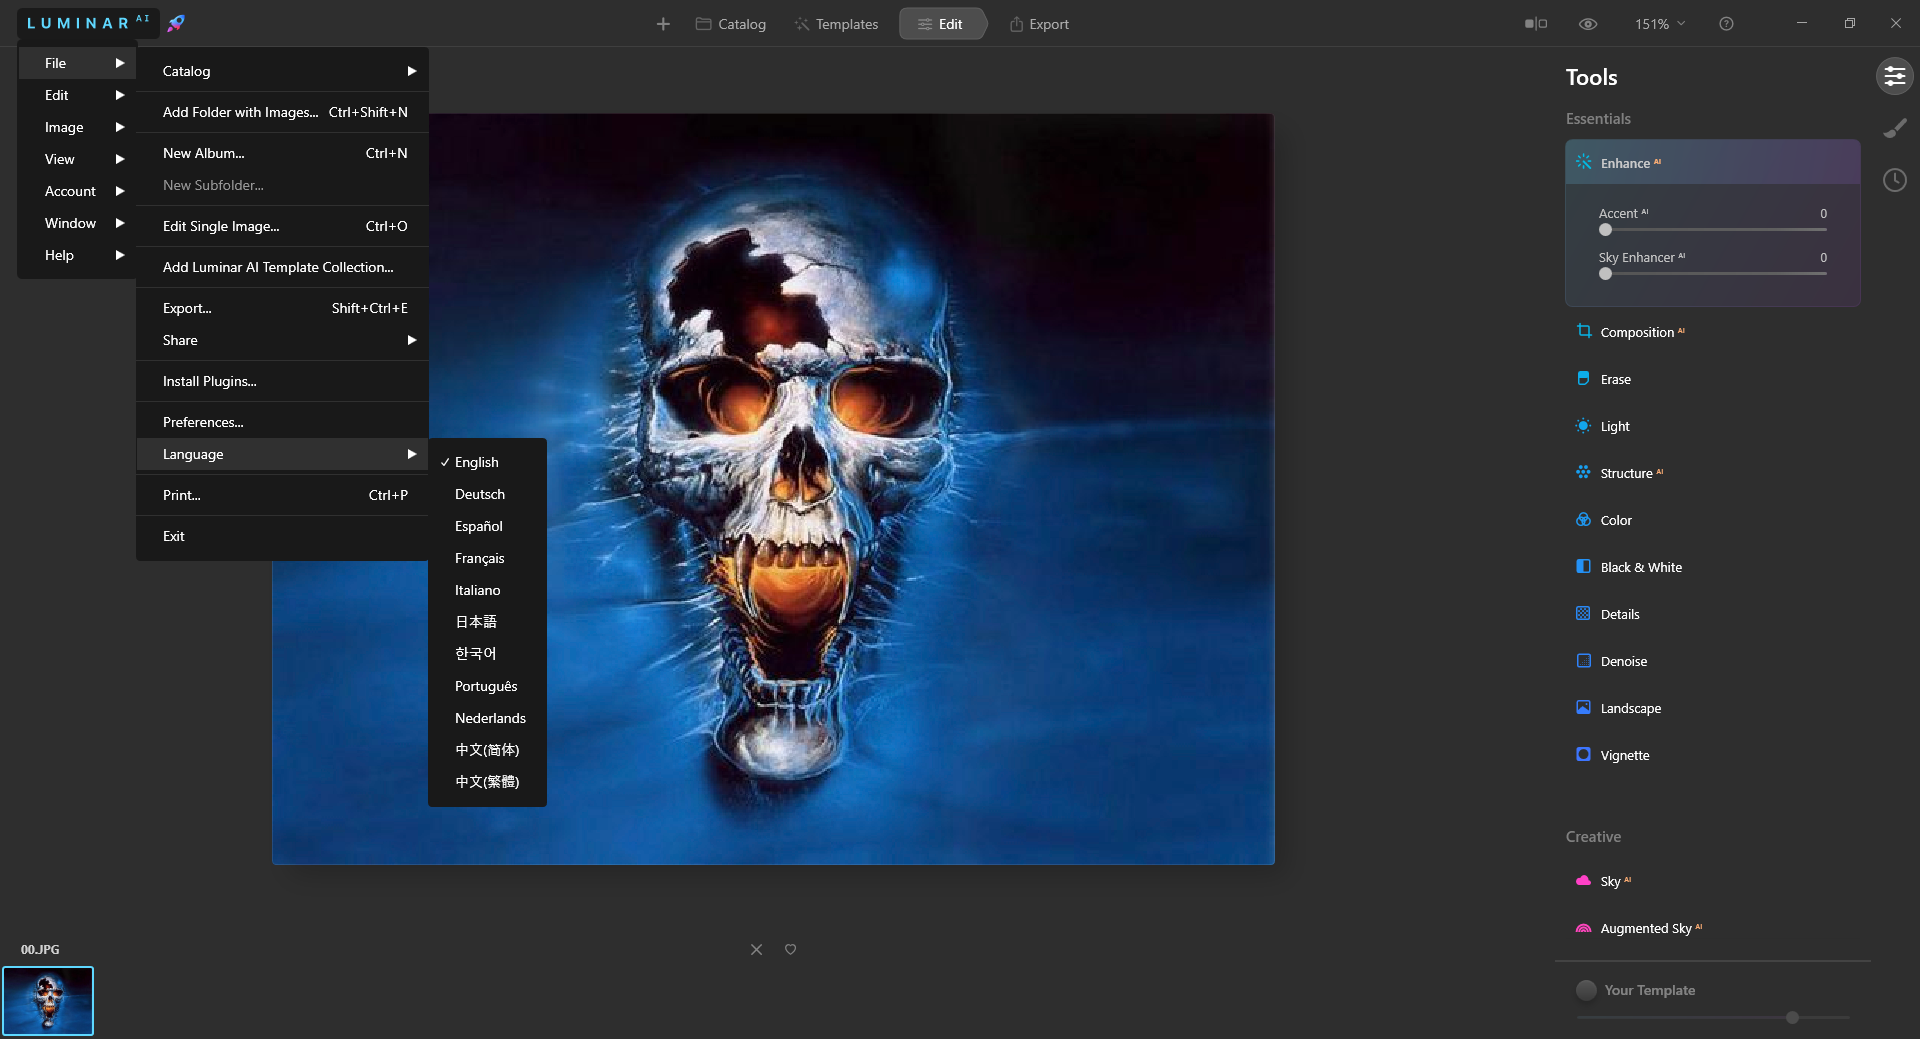The height and width of the screenshot is (1039, 1920).
Task: Click the Accent AI slider handle
Action: (1605, 230)
